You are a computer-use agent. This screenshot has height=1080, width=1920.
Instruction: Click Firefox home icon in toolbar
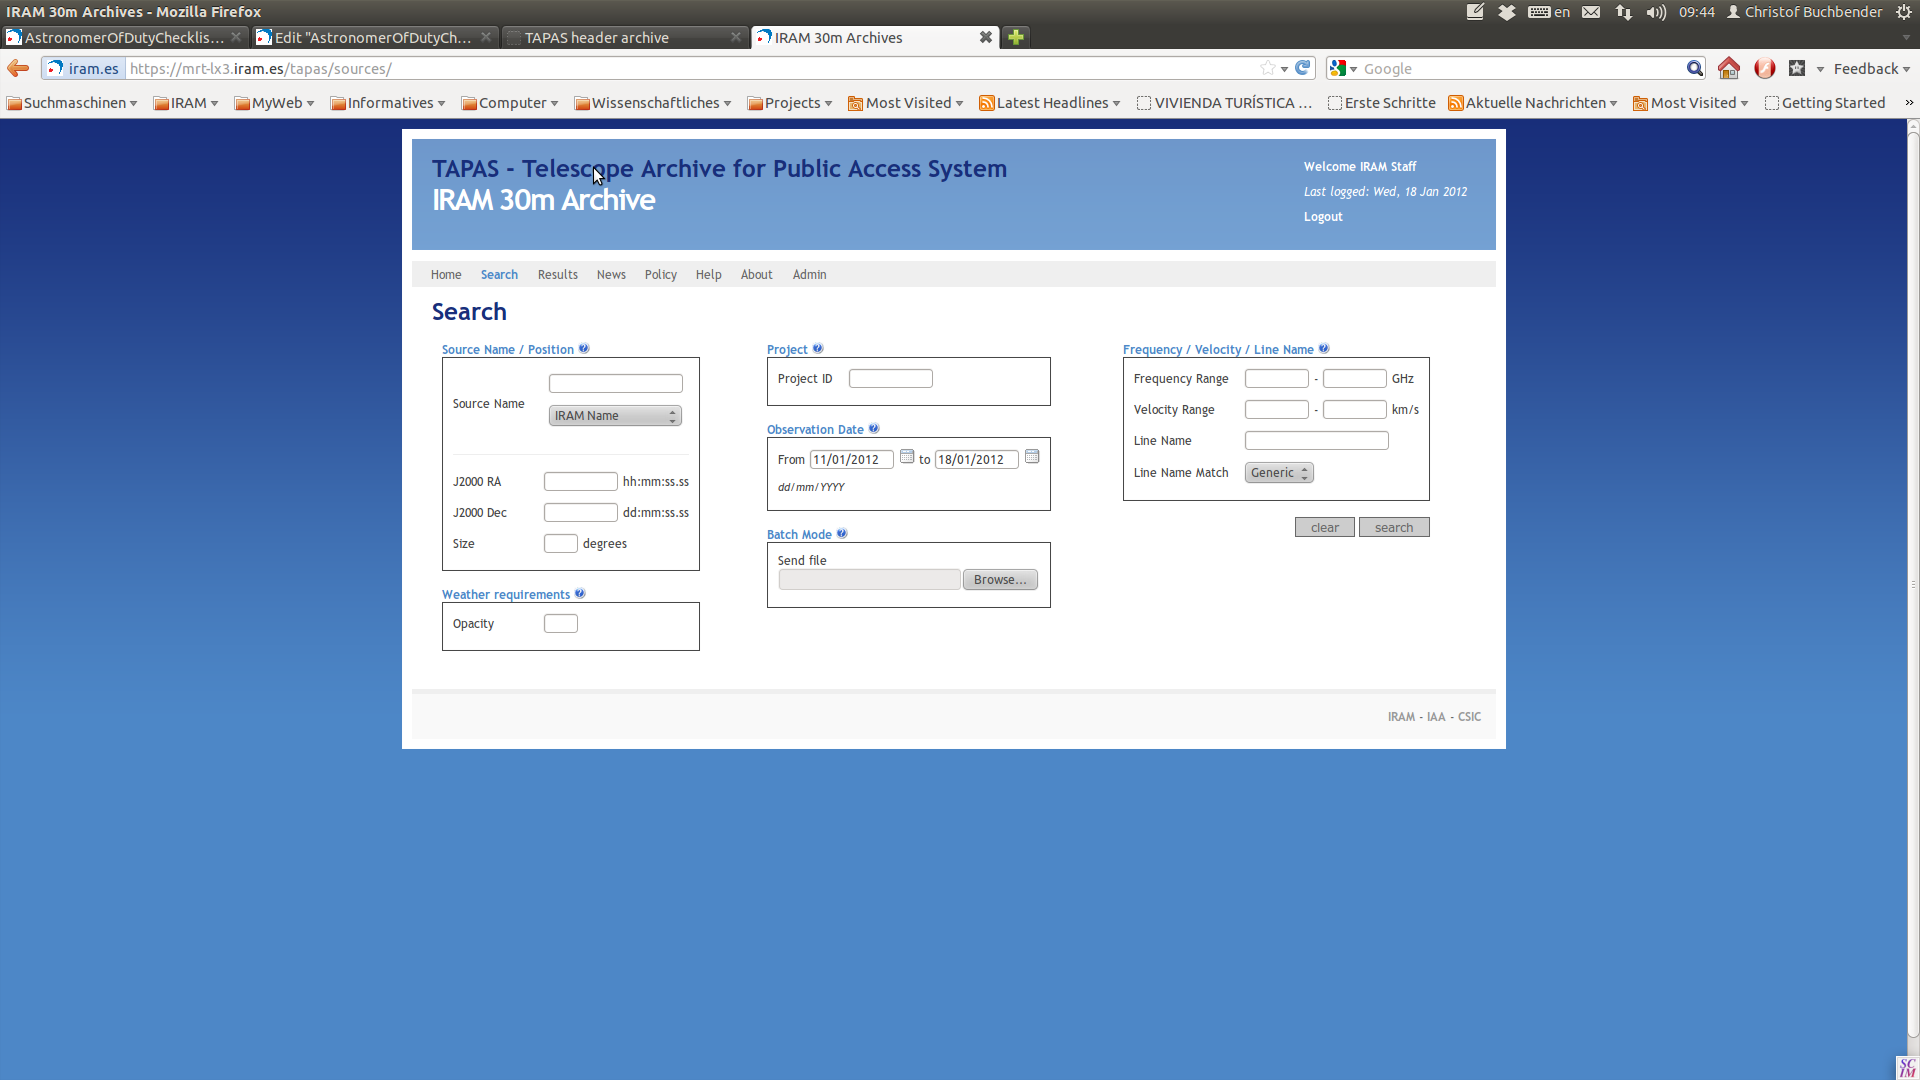coord(1728,68)
